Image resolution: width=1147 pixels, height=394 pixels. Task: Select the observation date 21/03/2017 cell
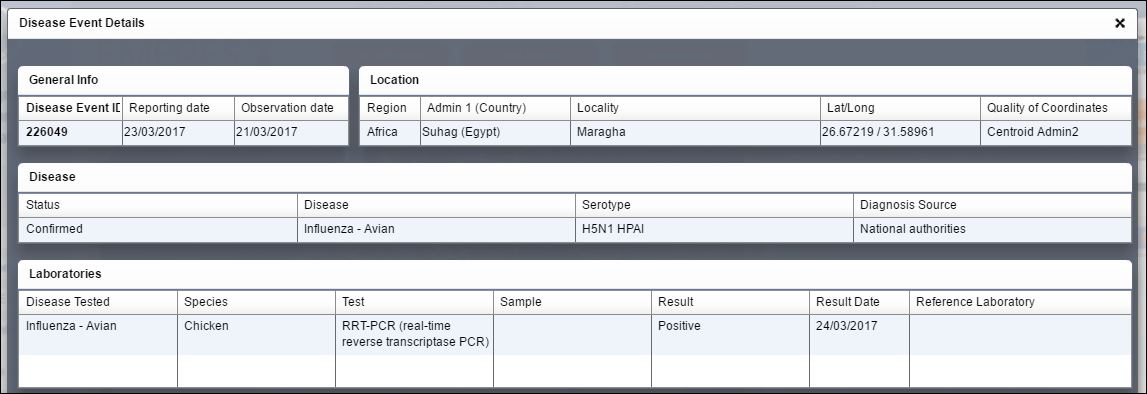click(x=292, y=132)
